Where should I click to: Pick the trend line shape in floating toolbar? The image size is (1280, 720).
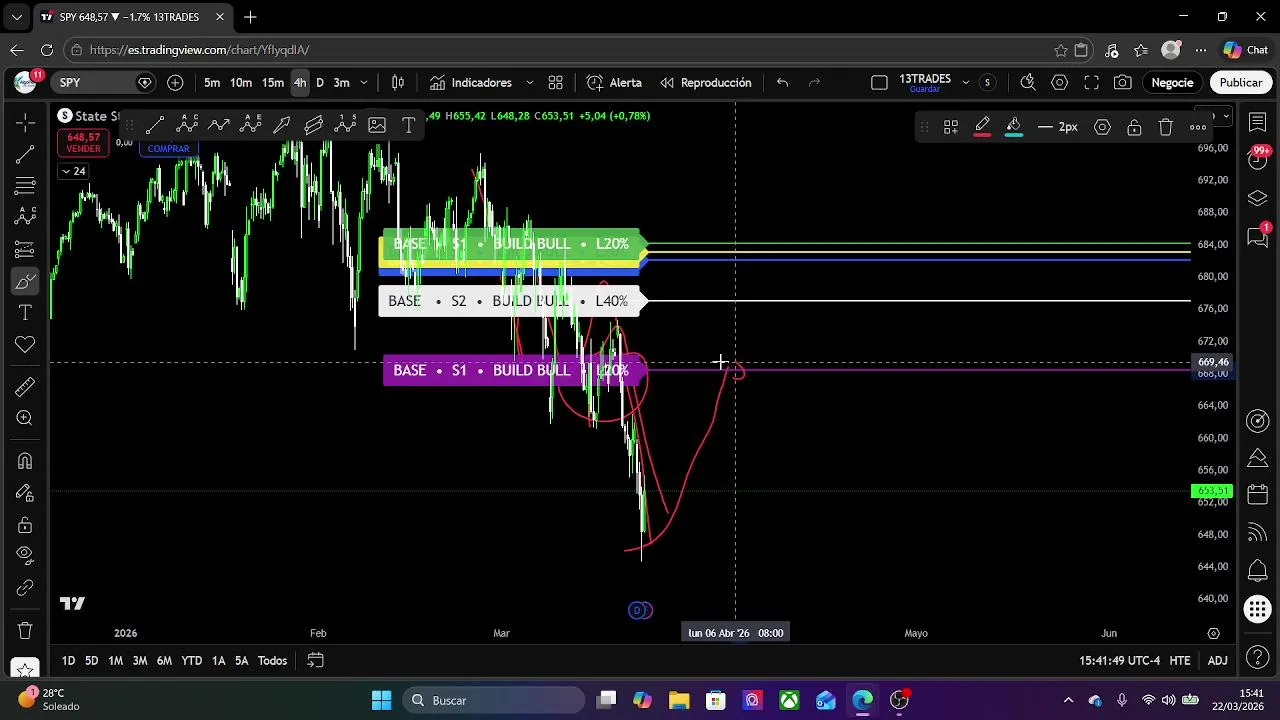pos(155,125)
